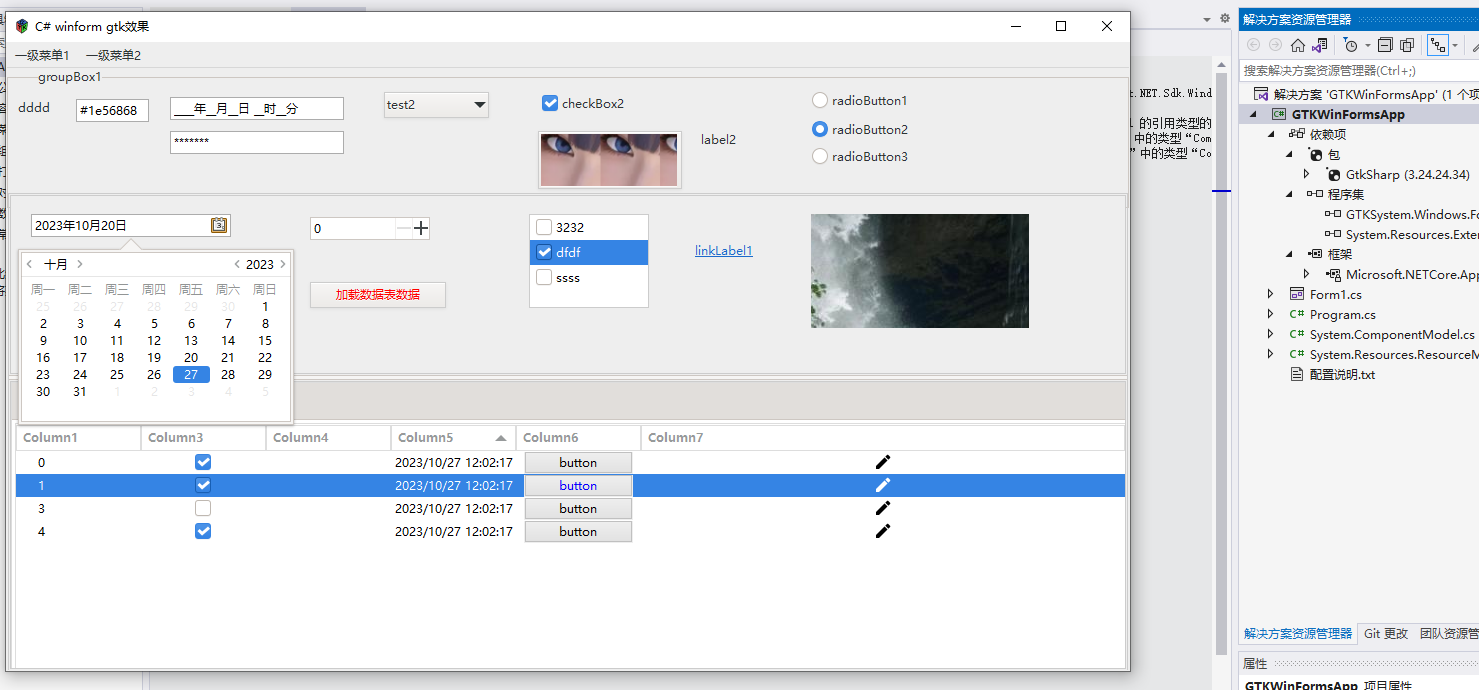This screenshot has height=690, width=1479.
Task: Click the pencil edit icon in row 3
Action: coord(882,508)
